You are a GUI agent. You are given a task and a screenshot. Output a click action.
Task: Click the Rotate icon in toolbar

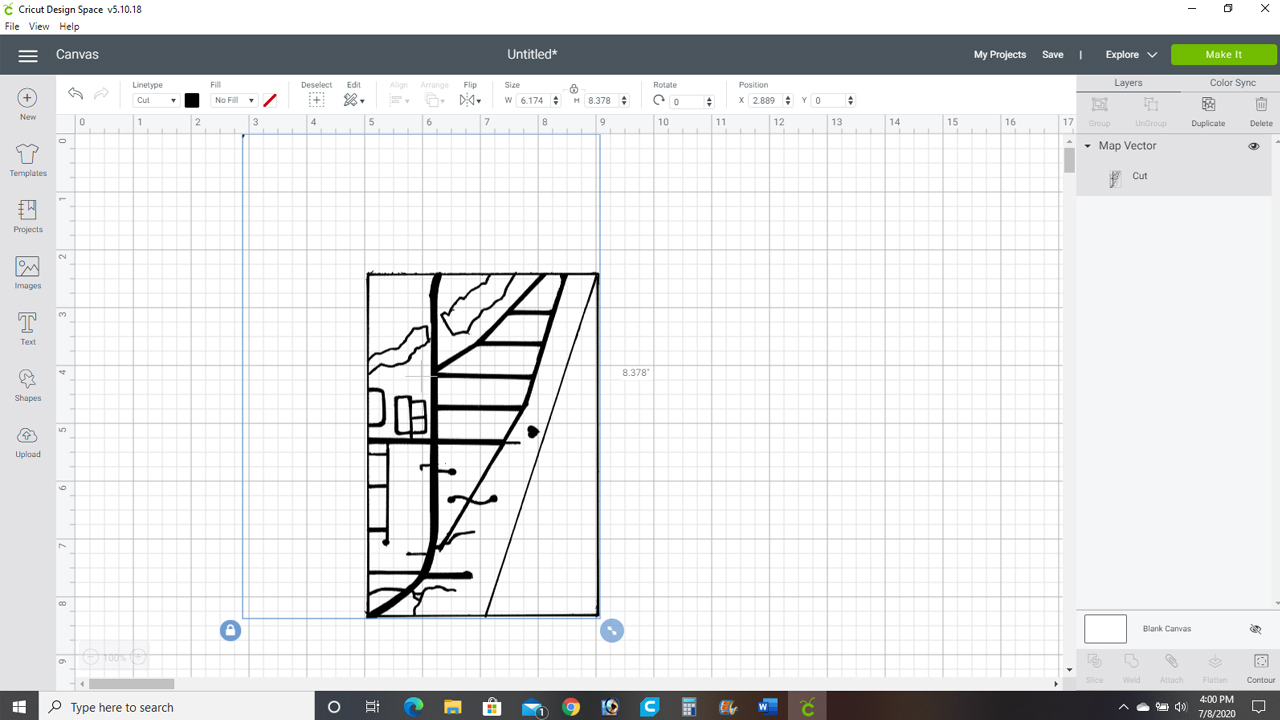click(x=659, y=100)
